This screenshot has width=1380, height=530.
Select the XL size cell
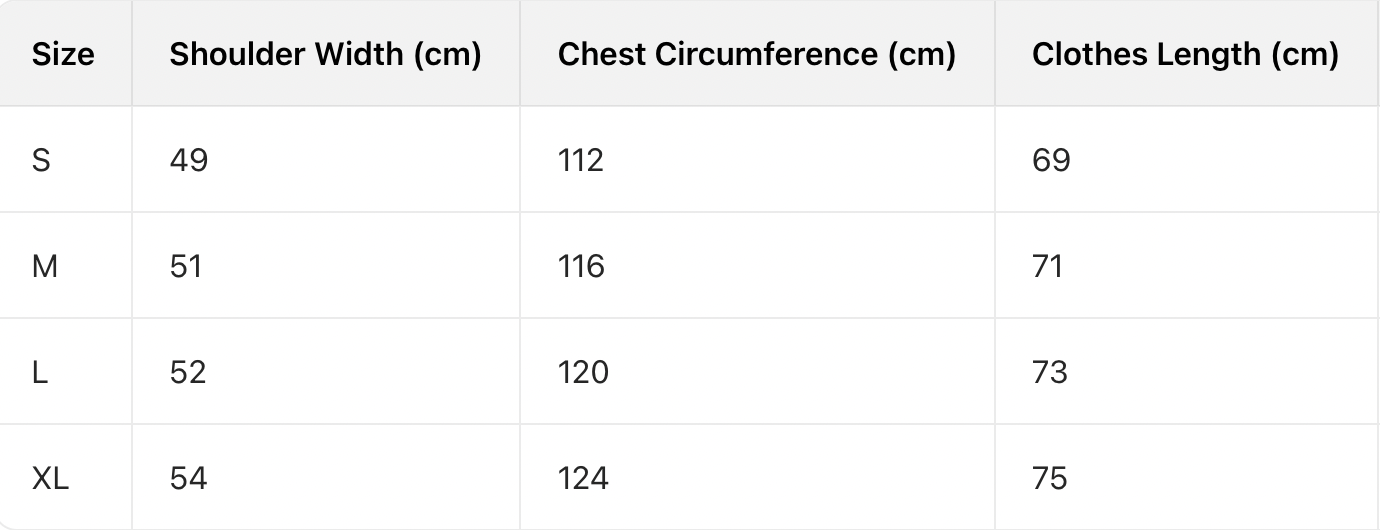pos(50,478)
